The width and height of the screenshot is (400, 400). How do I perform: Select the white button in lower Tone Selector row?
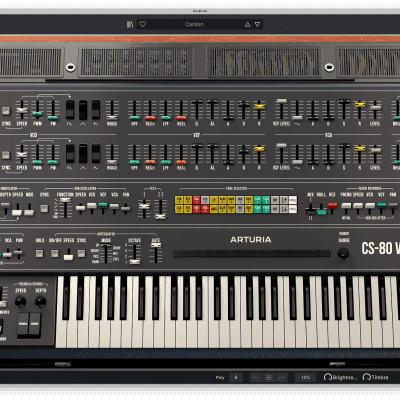tap(292, 209)
